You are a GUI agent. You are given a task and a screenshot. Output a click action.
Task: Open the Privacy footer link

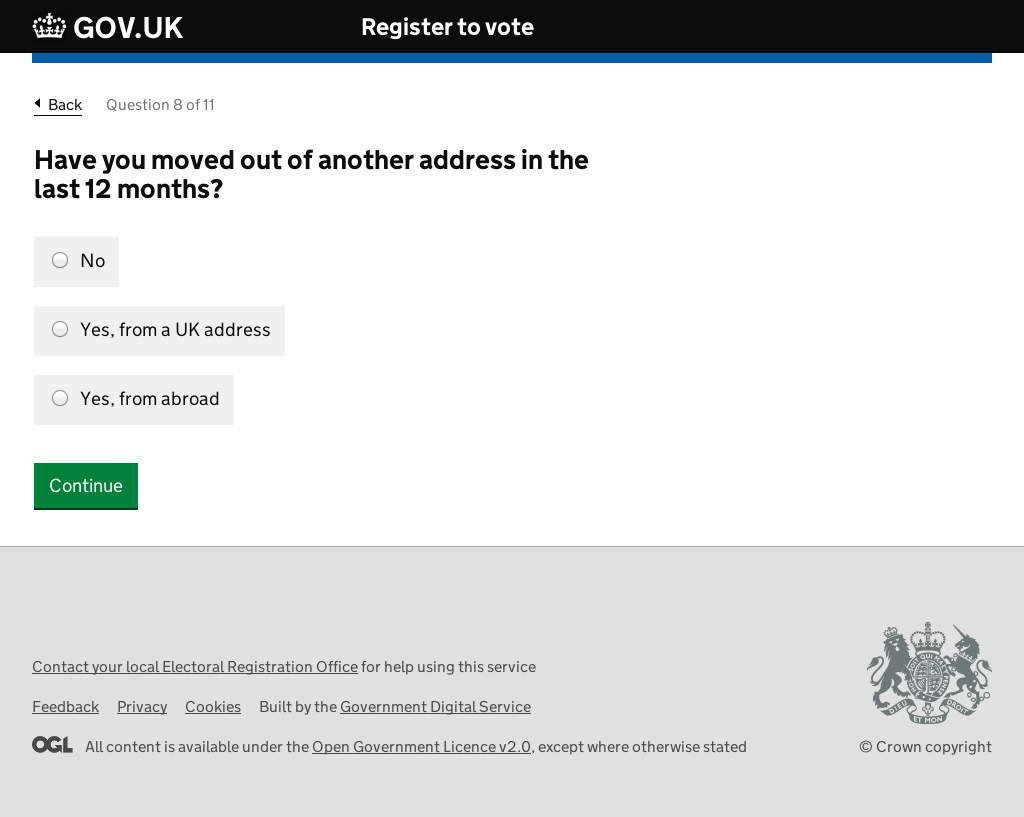(142, 707)
